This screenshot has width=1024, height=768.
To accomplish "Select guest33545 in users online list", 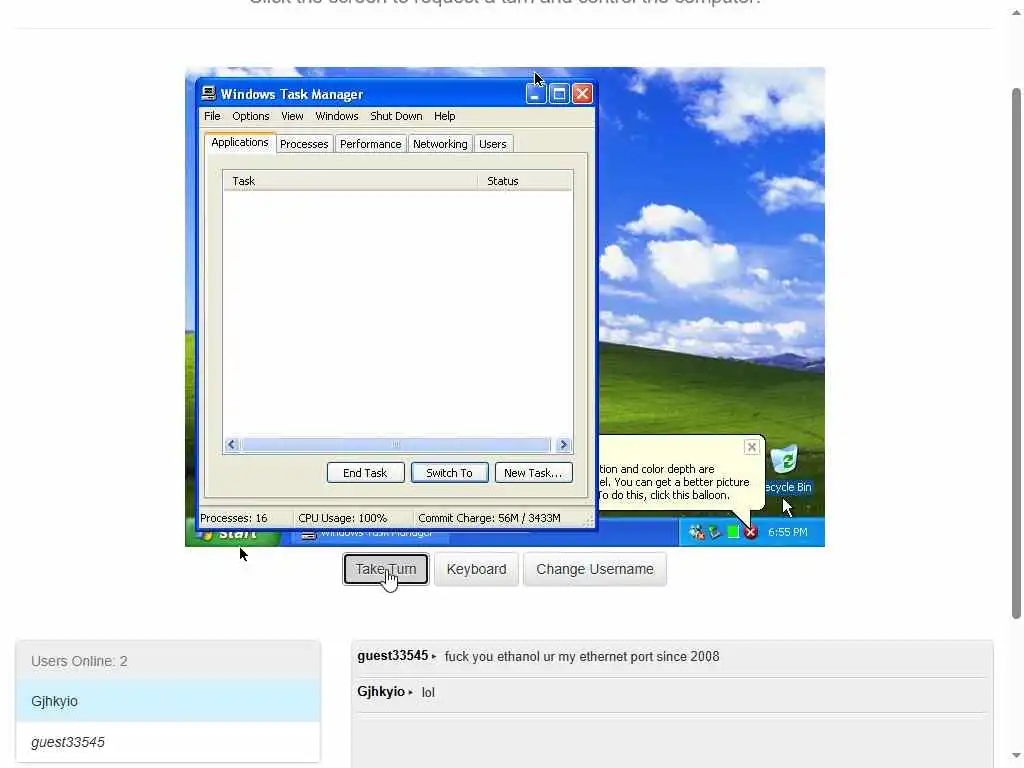I will (x=168, y=742).
